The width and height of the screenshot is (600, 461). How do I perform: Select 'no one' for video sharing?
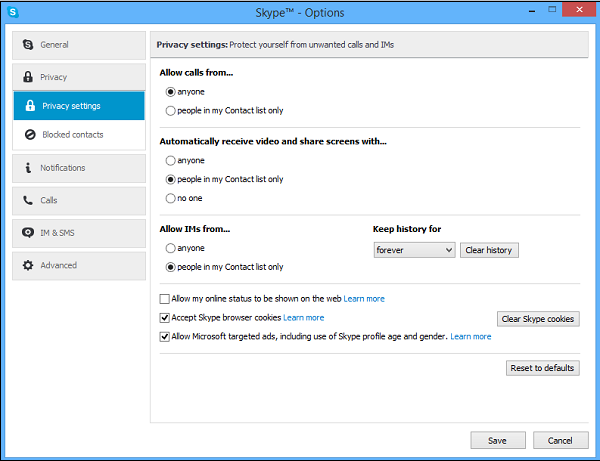point(171,198)
